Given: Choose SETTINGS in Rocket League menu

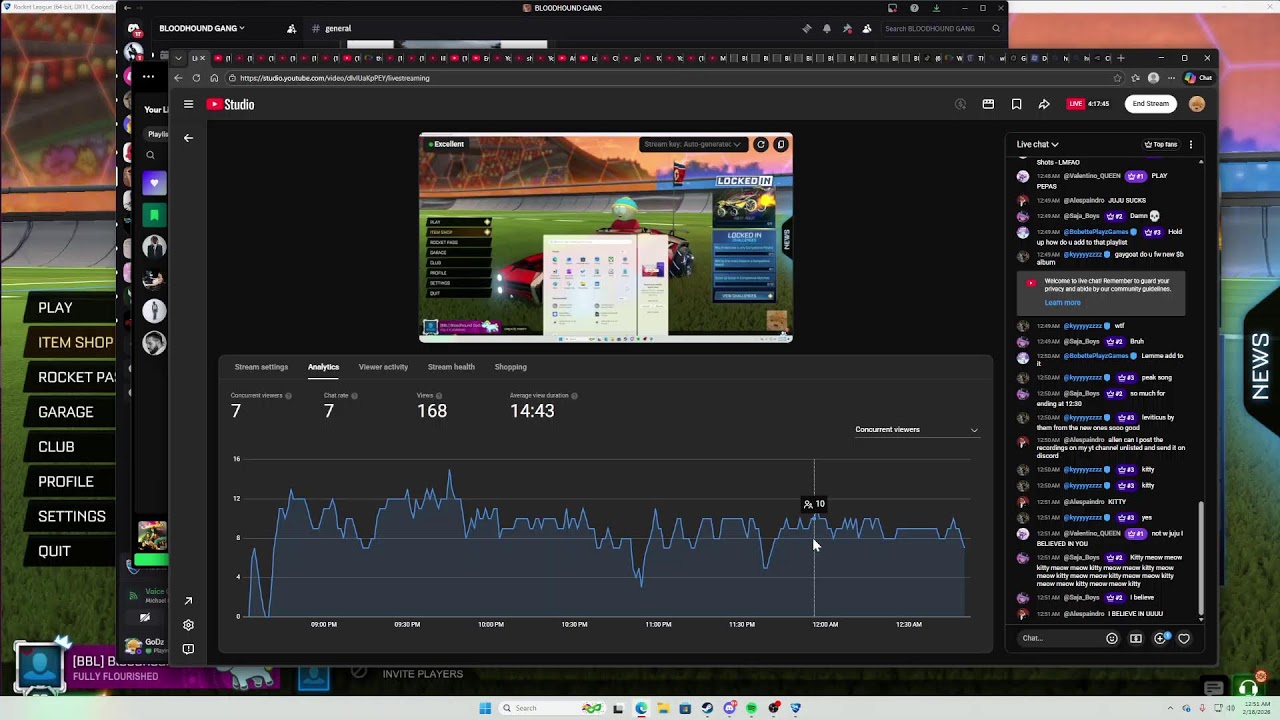Looking at the screenshot, I should coord(72,516).
